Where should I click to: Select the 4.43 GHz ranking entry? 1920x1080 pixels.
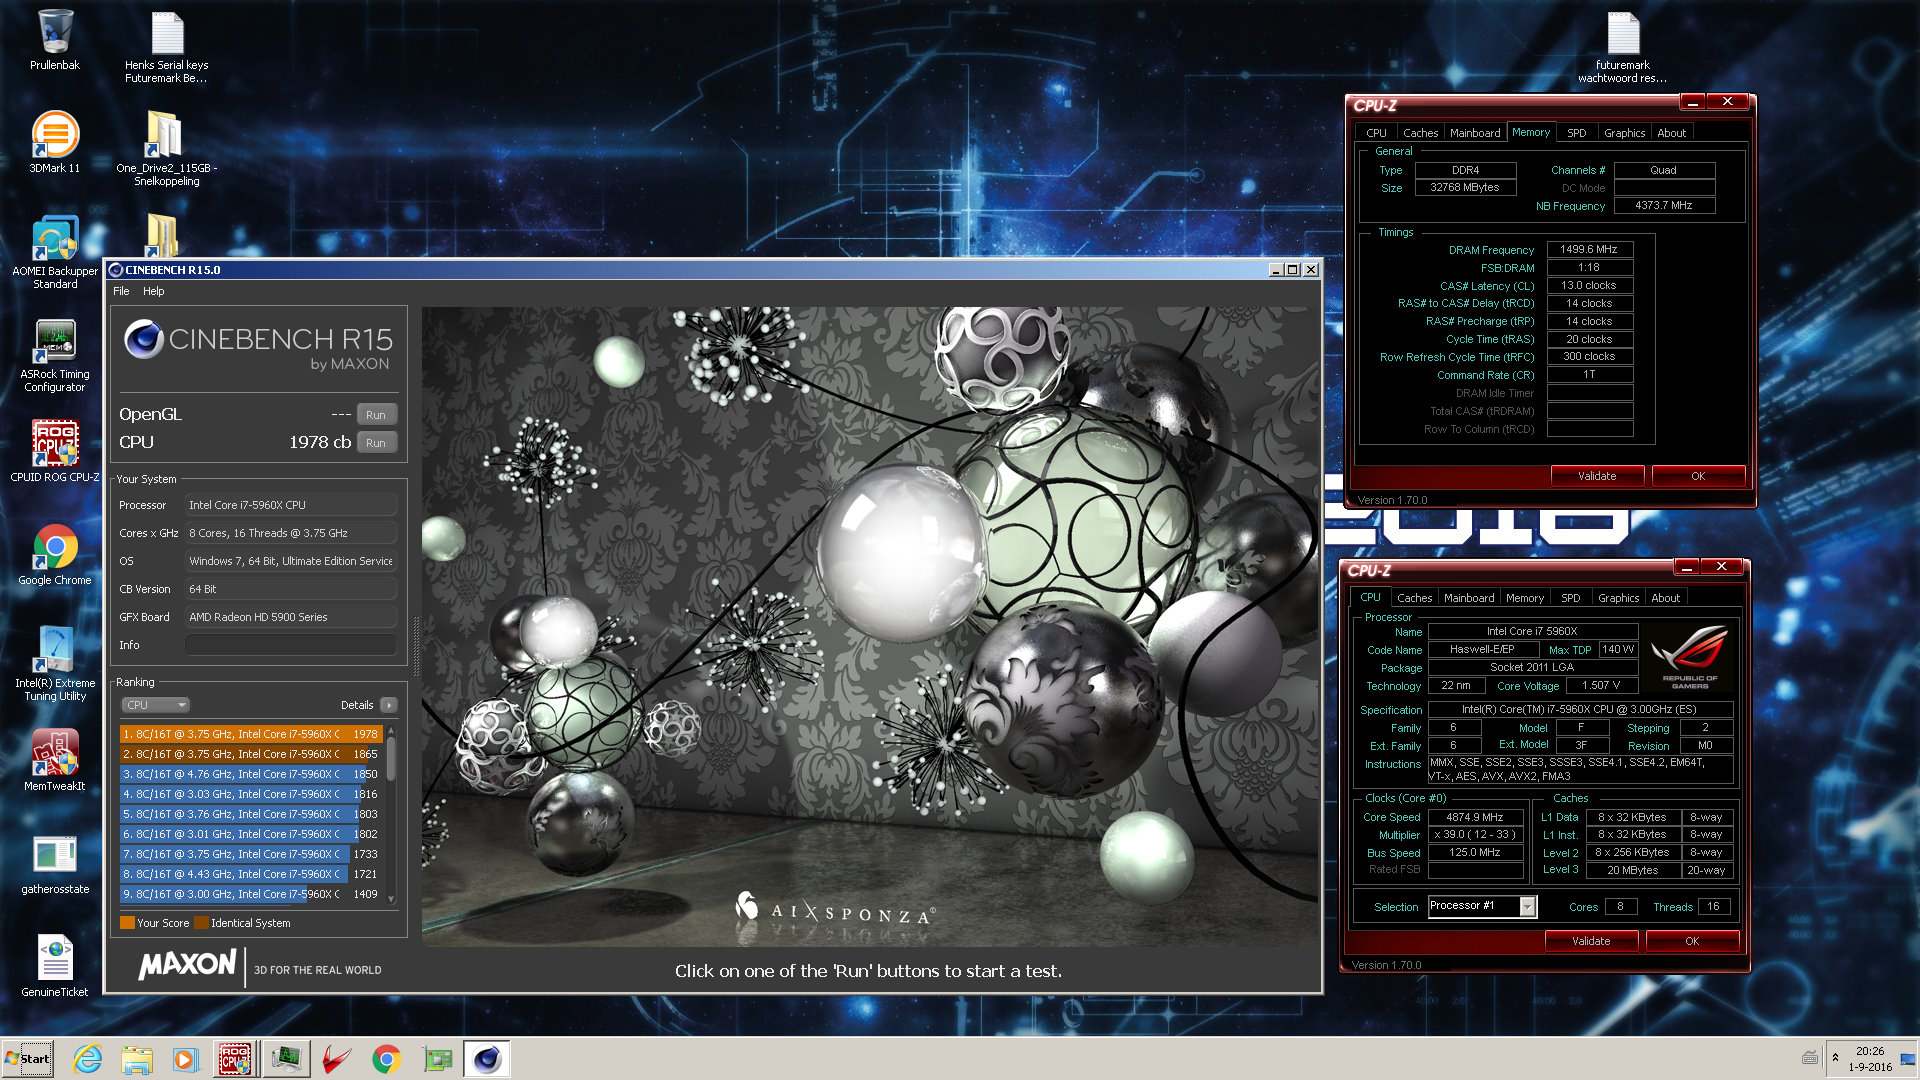[251, 874]
